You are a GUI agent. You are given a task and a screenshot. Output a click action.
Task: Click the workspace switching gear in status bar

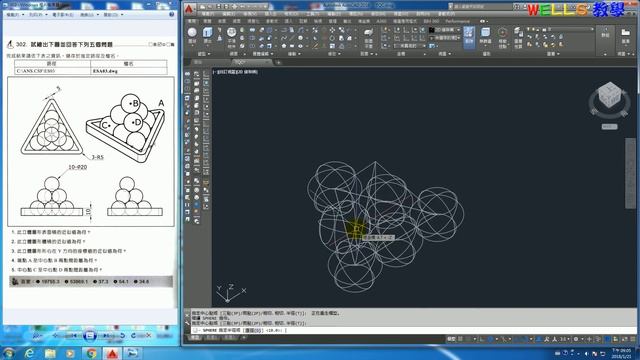coord(576,339)
